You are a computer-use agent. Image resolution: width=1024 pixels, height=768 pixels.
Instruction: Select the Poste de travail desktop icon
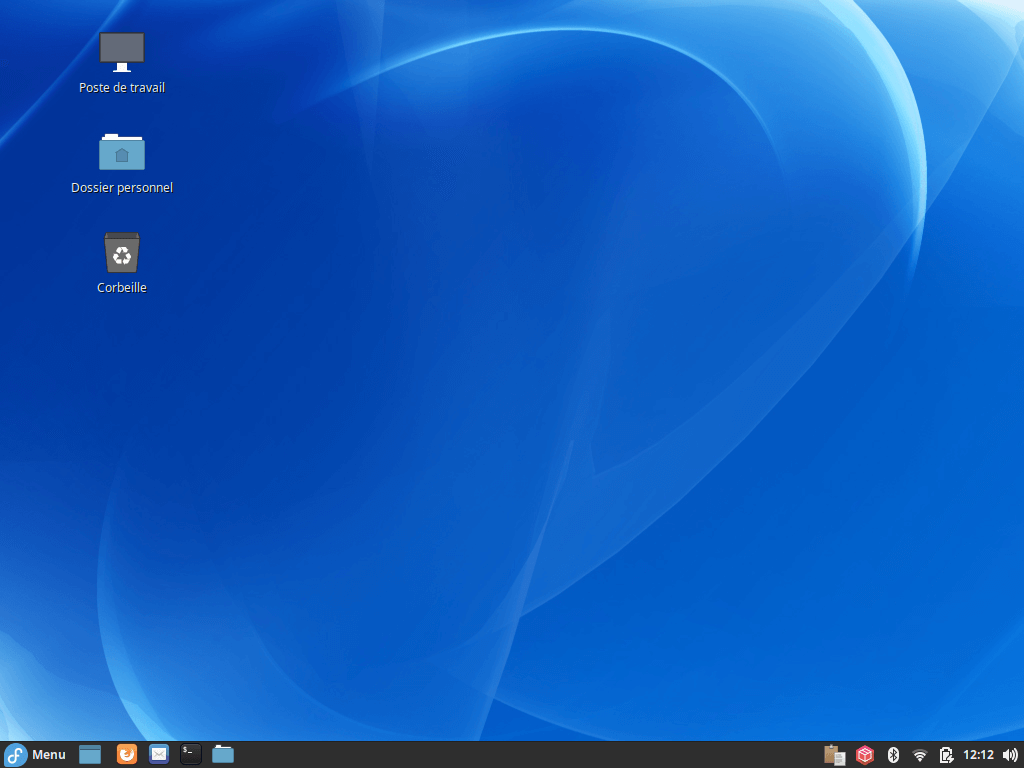(x=121, y=52)
